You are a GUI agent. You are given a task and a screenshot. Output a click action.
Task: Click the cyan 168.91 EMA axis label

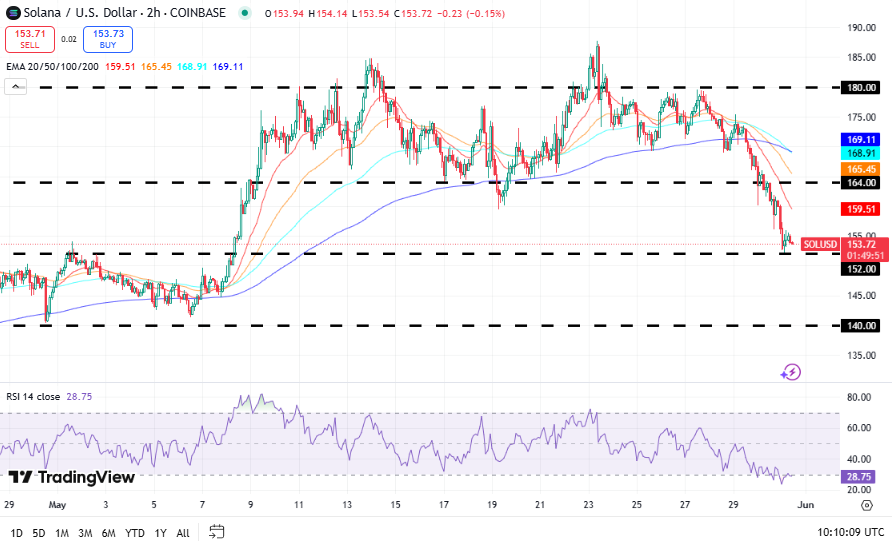tap(861, 153)
